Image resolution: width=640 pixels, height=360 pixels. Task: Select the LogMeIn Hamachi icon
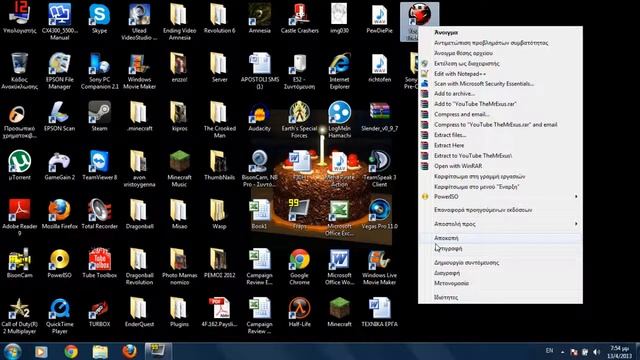[340, 113]
